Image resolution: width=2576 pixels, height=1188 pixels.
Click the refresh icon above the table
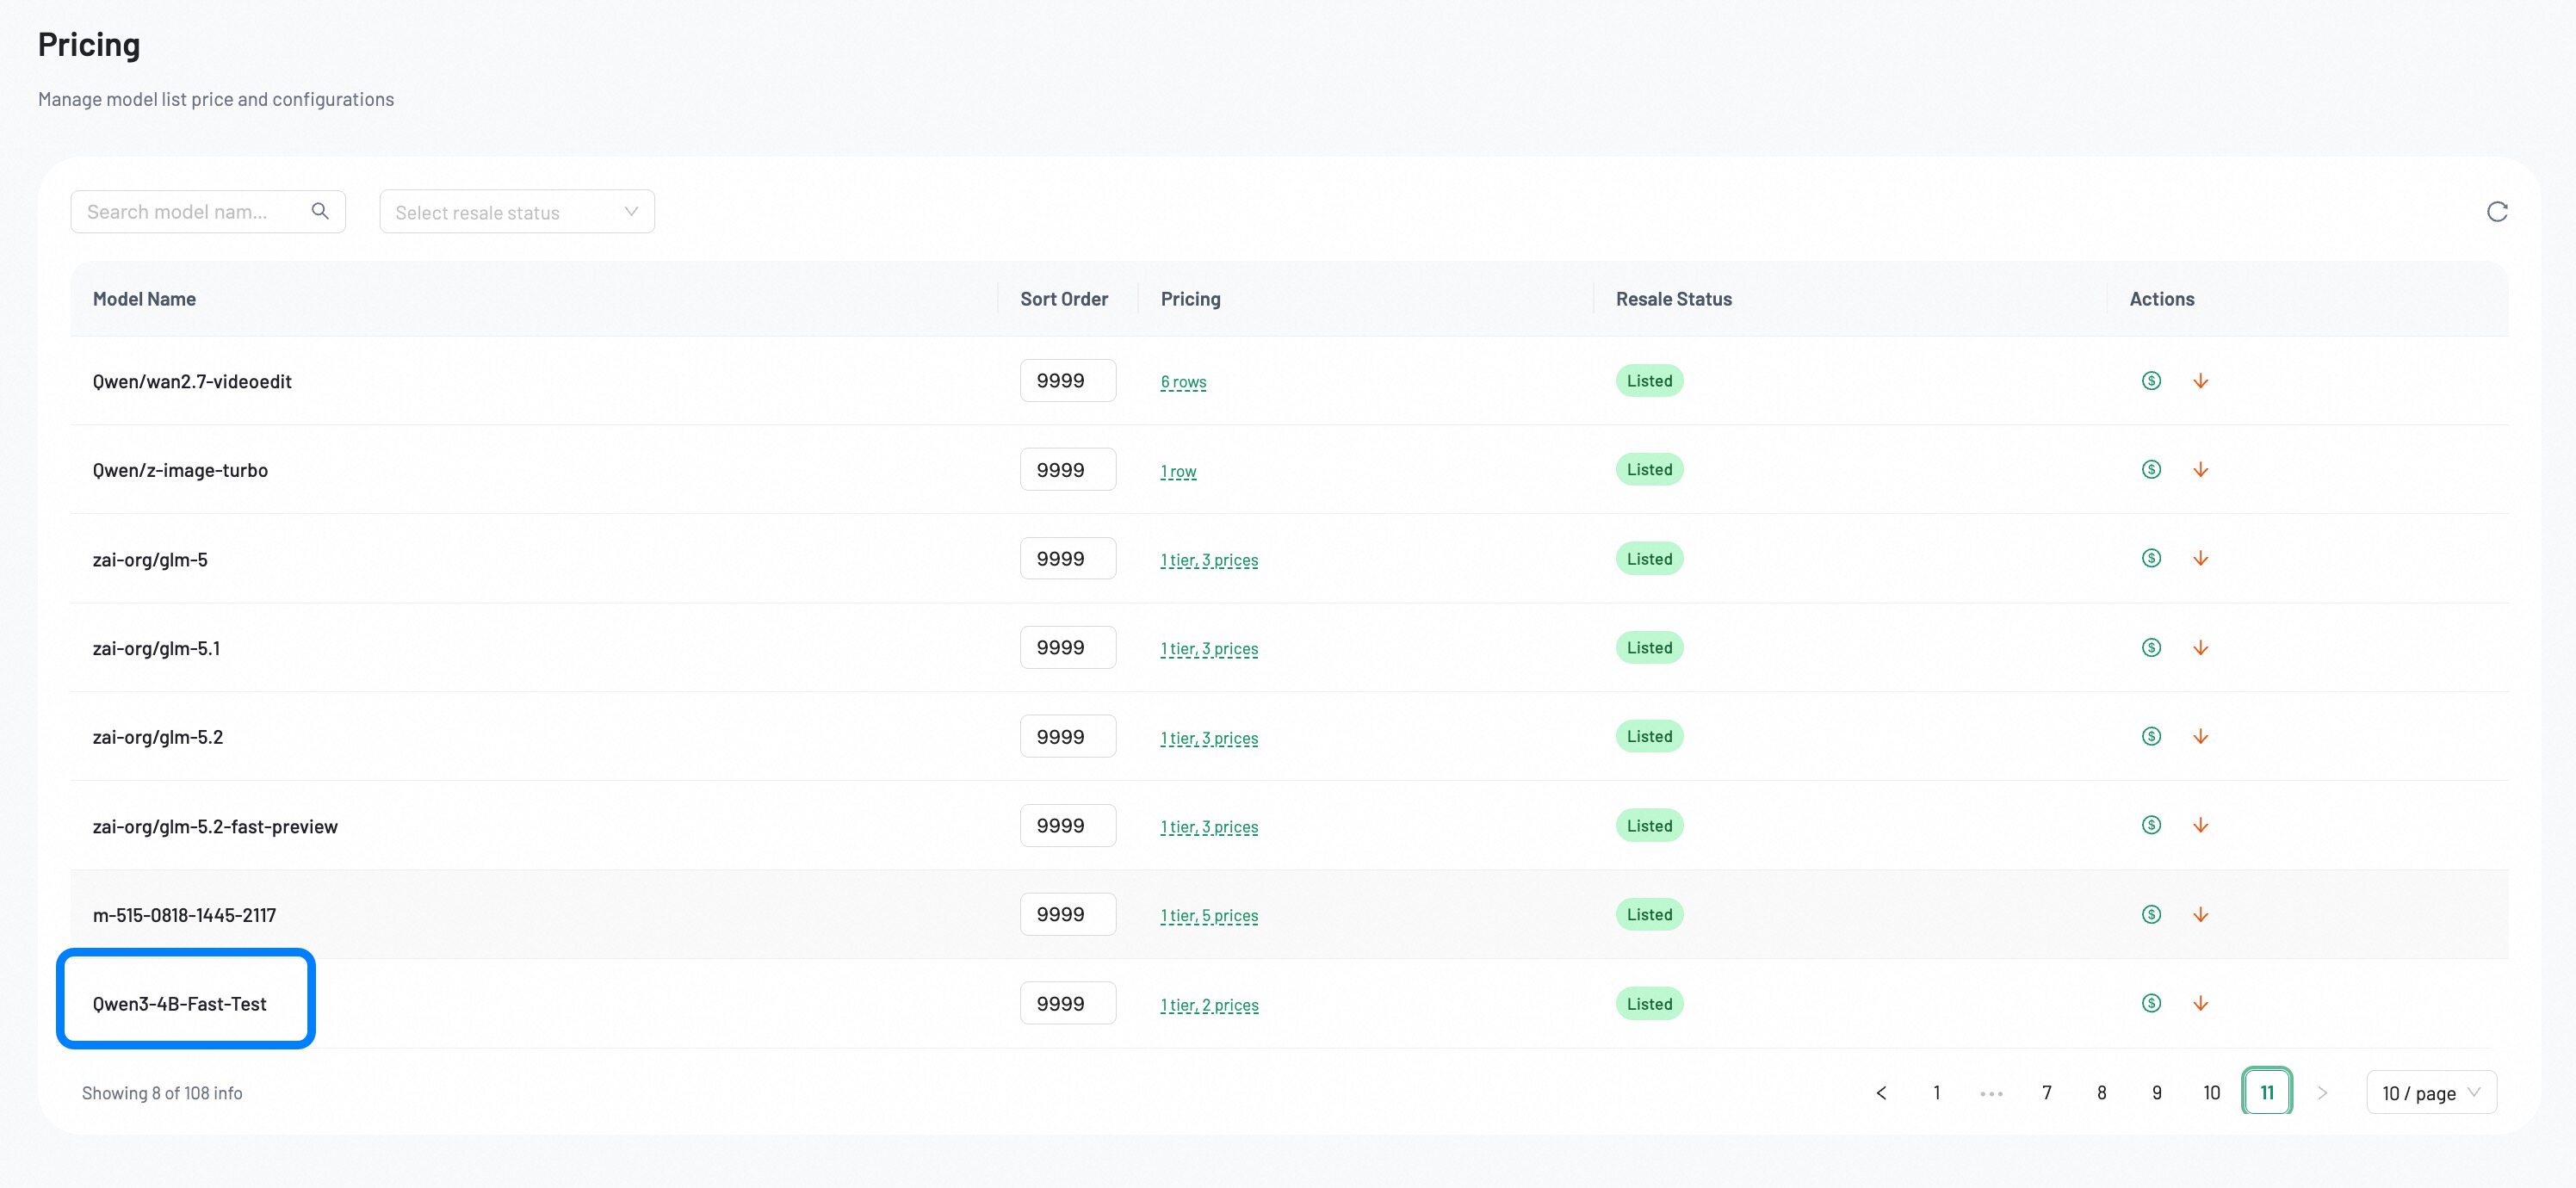click(2497, 211)
